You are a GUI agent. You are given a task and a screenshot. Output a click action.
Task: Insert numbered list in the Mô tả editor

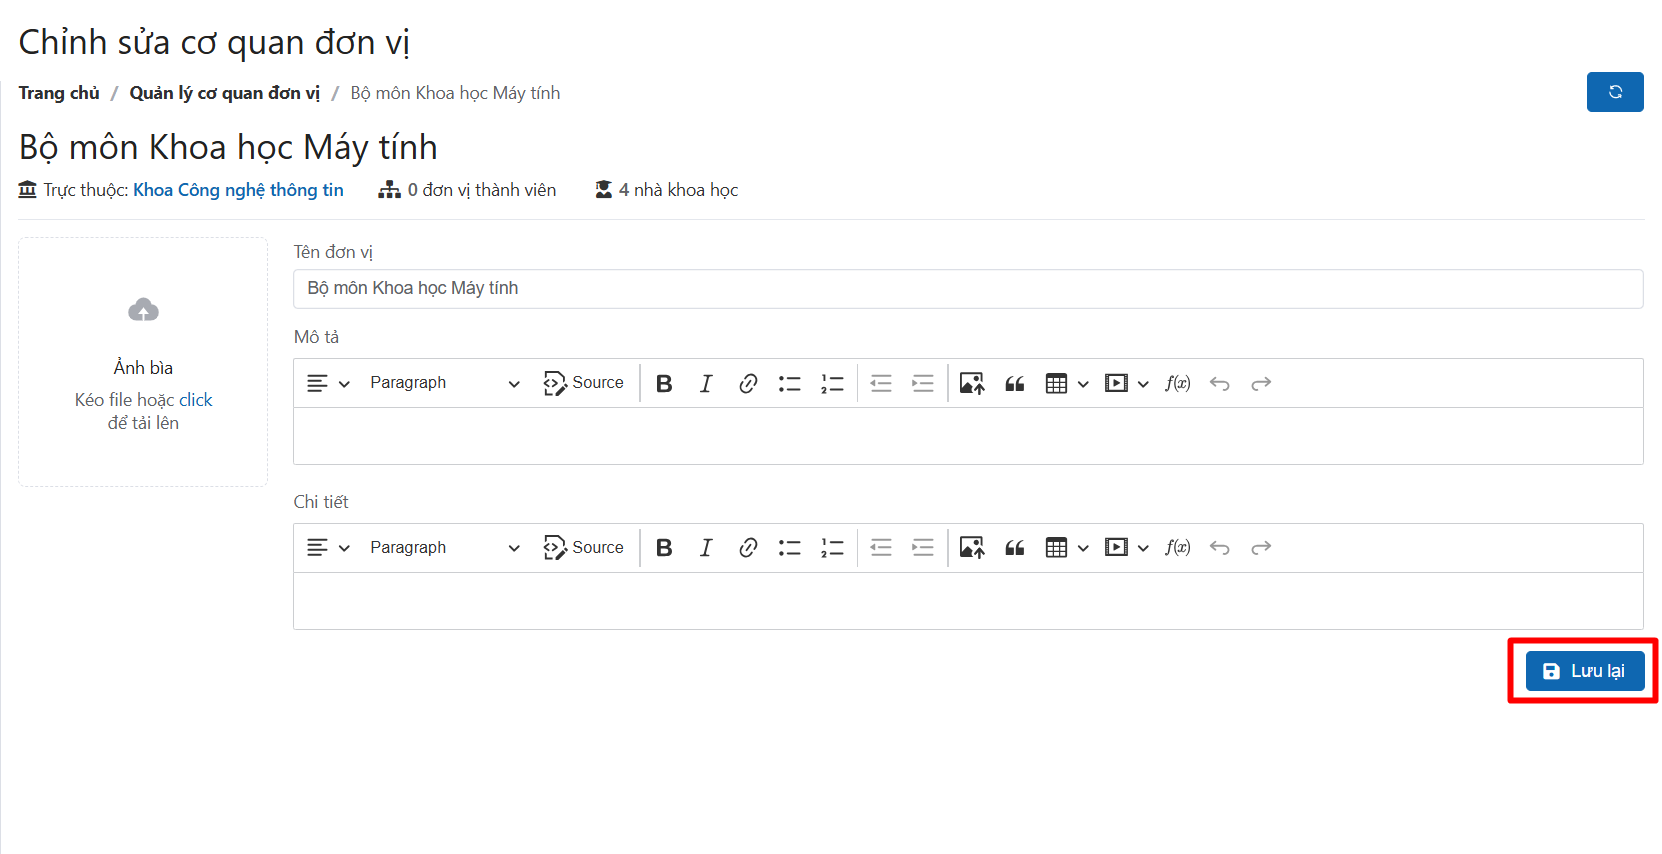[x=832, y=383]
